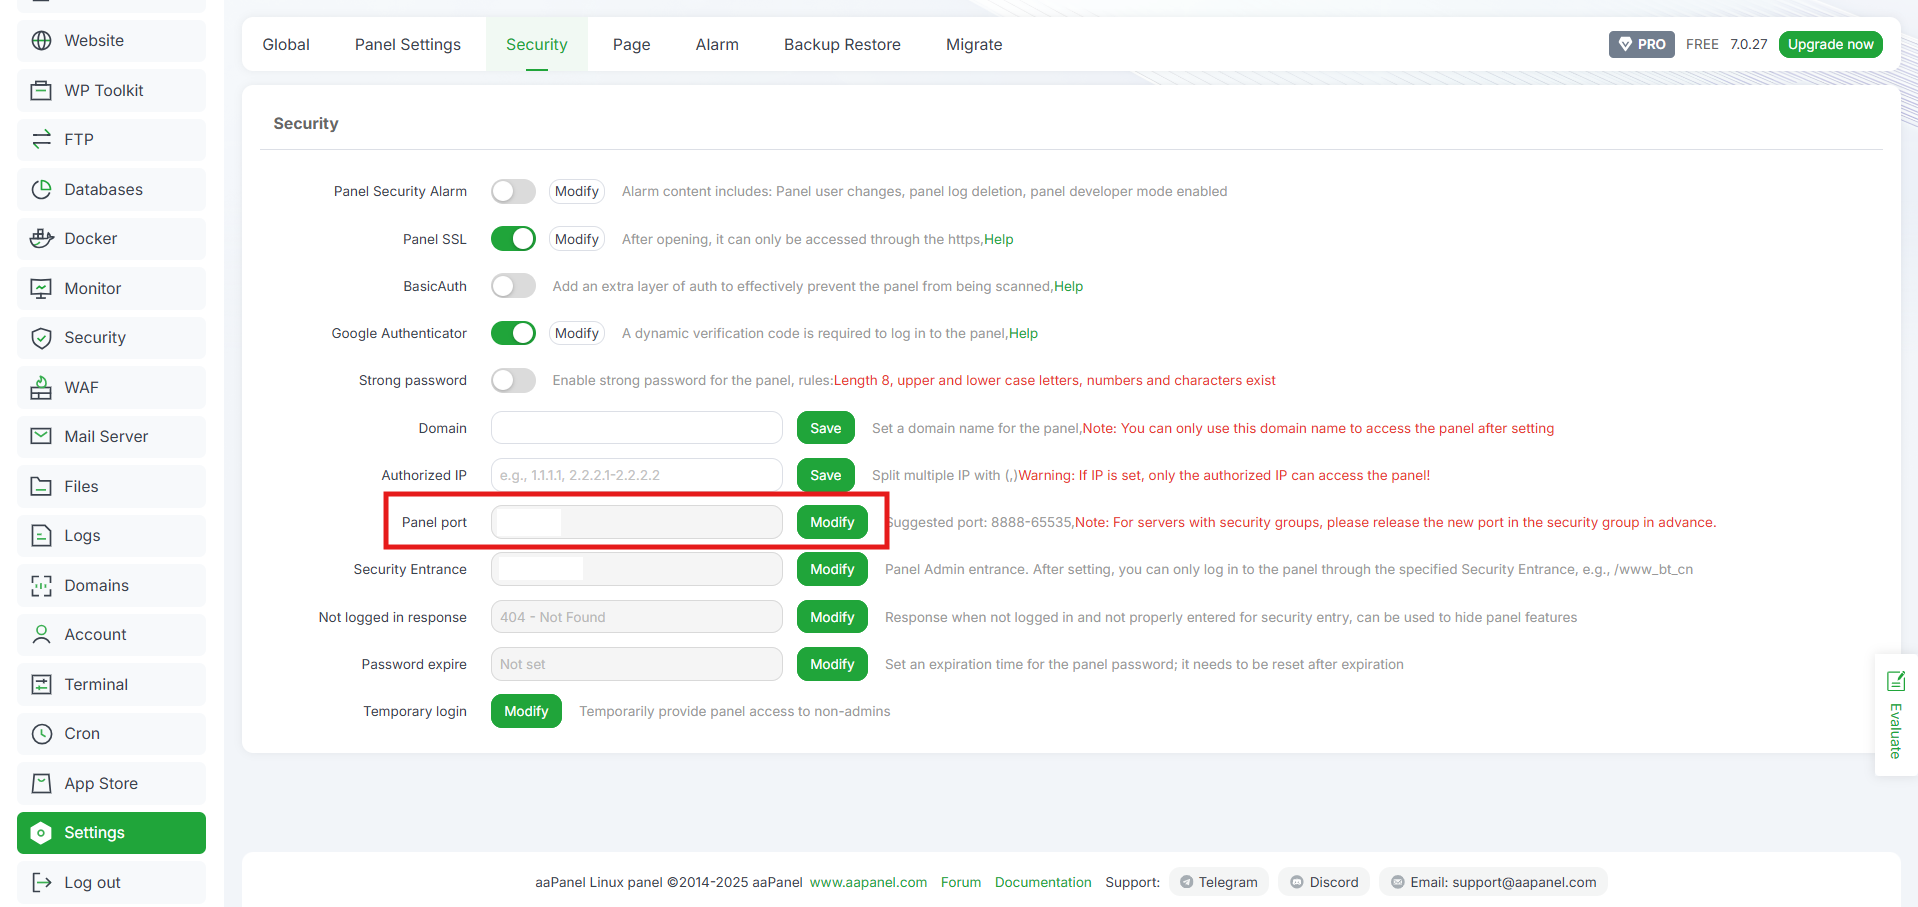Click the Log out arrow icon

pos(41,882)
